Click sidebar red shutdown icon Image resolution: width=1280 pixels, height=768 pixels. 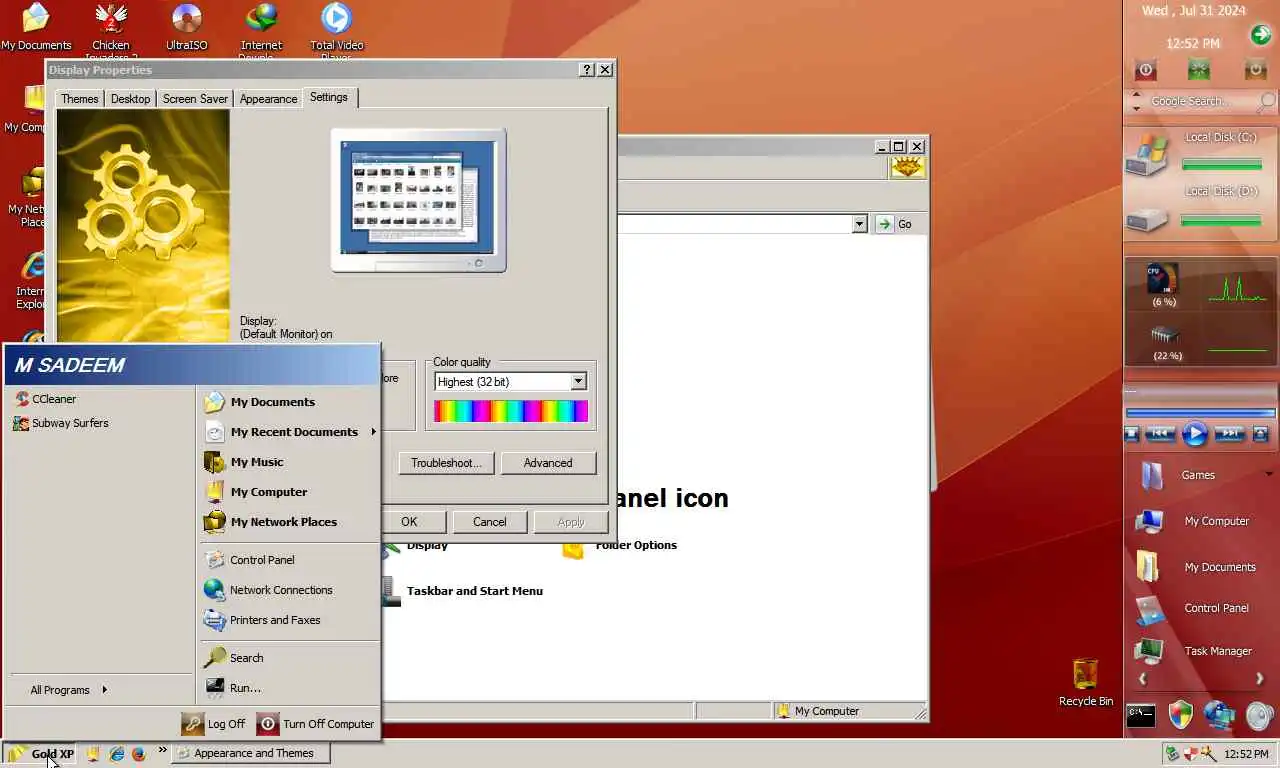pyautogui.click(x=1146, y=70)
